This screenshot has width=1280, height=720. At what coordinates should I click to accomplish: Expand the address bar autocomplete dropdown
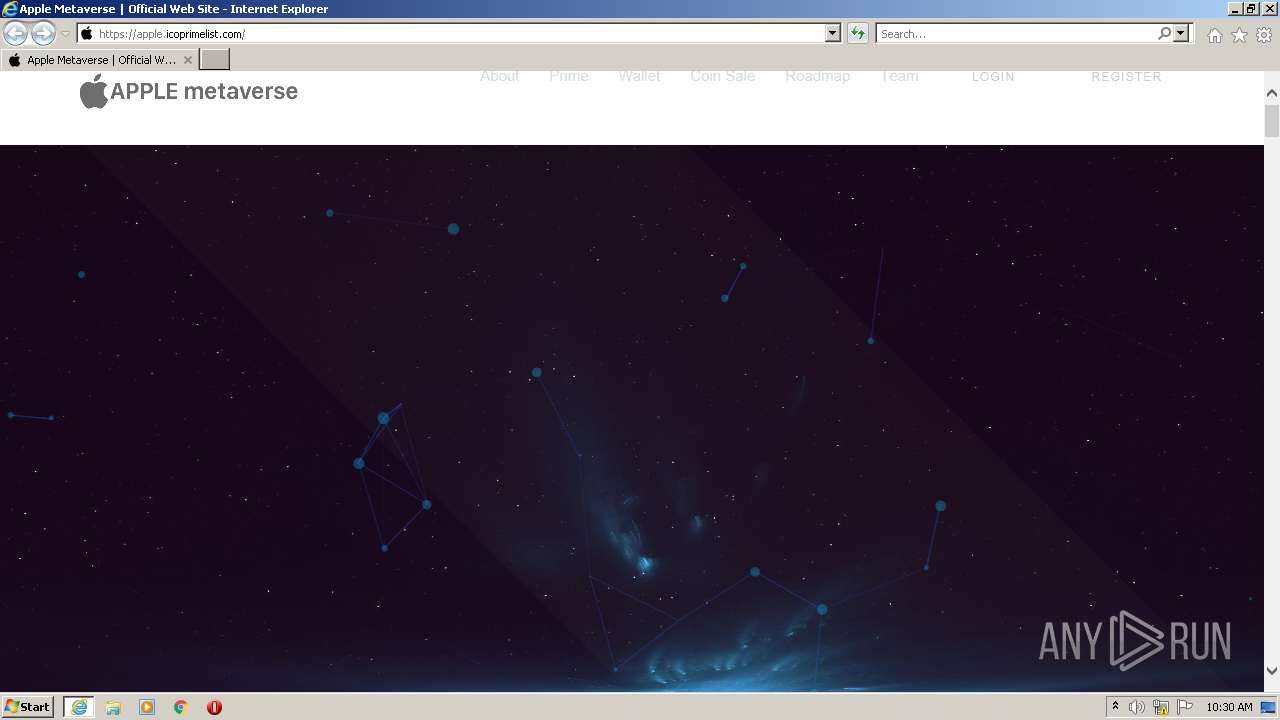pos(833,34)
